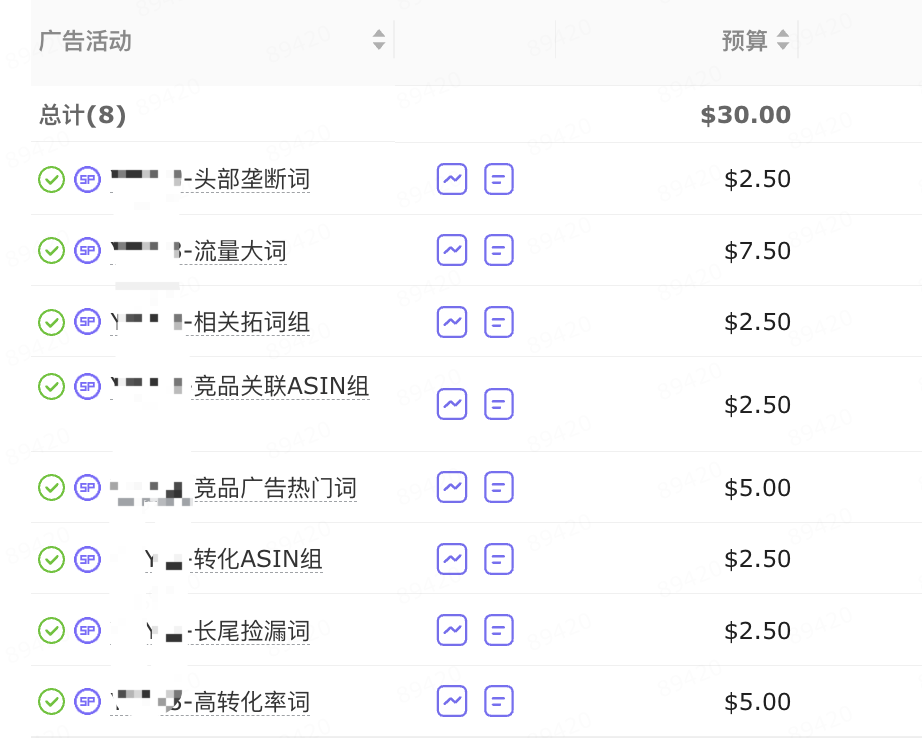922x738 pixels.
Task: Click the $7.50 budget cell
Action: (x=757, y=251)
